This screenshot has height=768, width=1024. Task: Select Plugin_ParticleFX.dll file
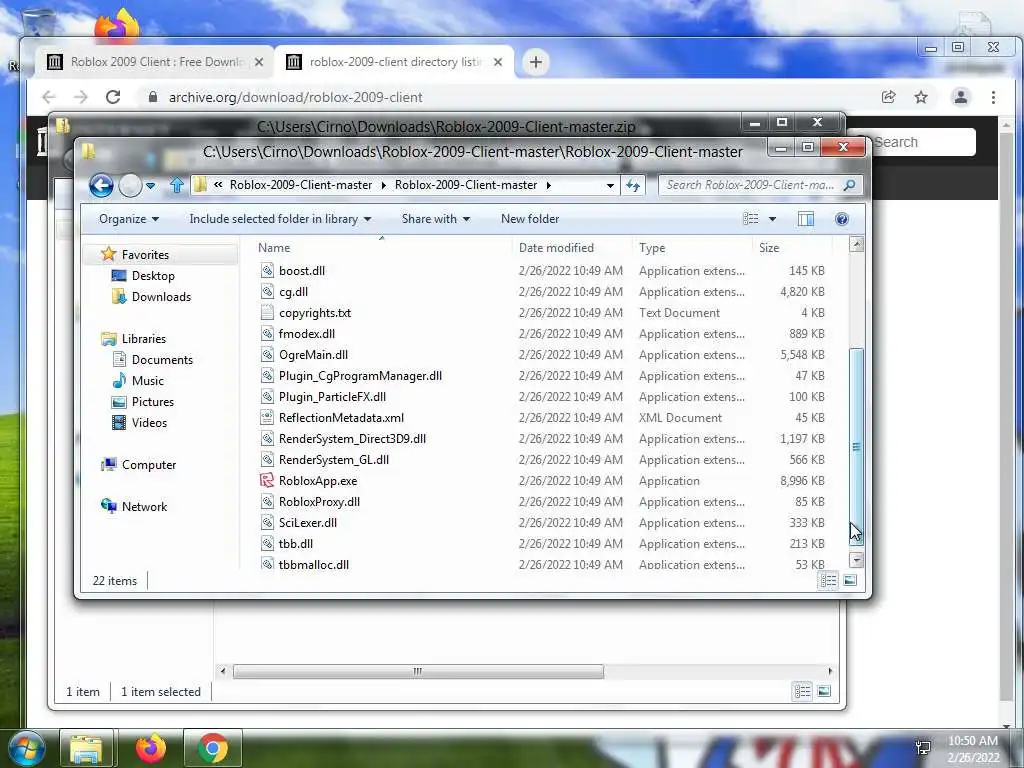pos(332,396)
